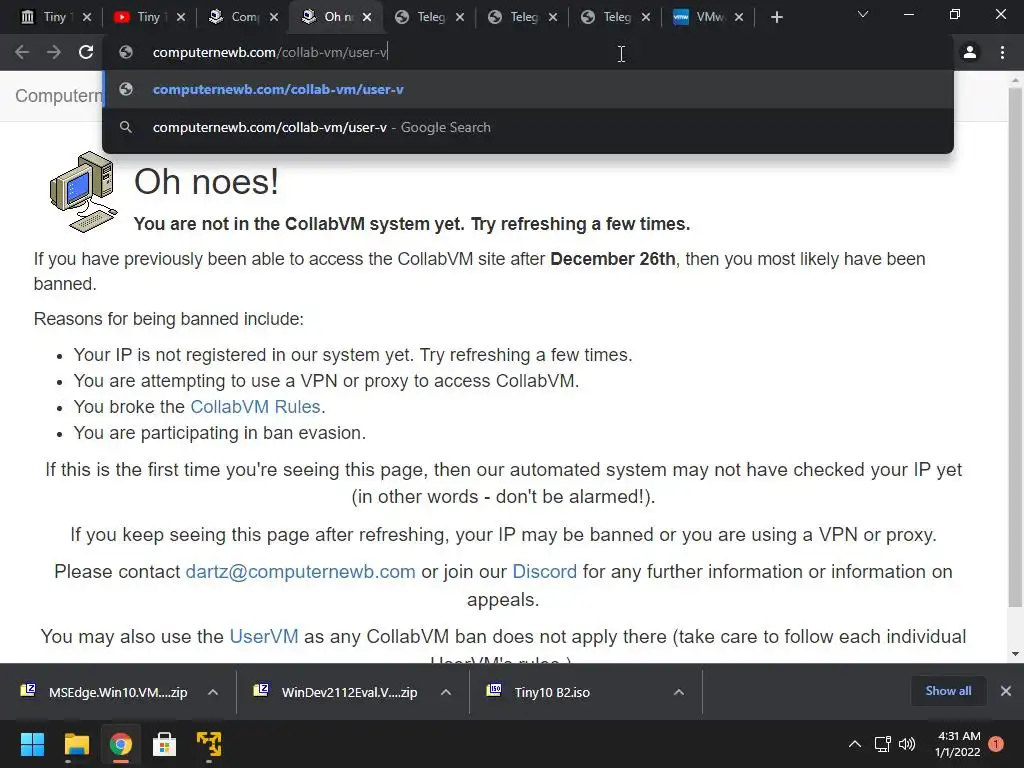Click Show all downloads
This screenshot has width=1024, height=768.
pos(948,691)
